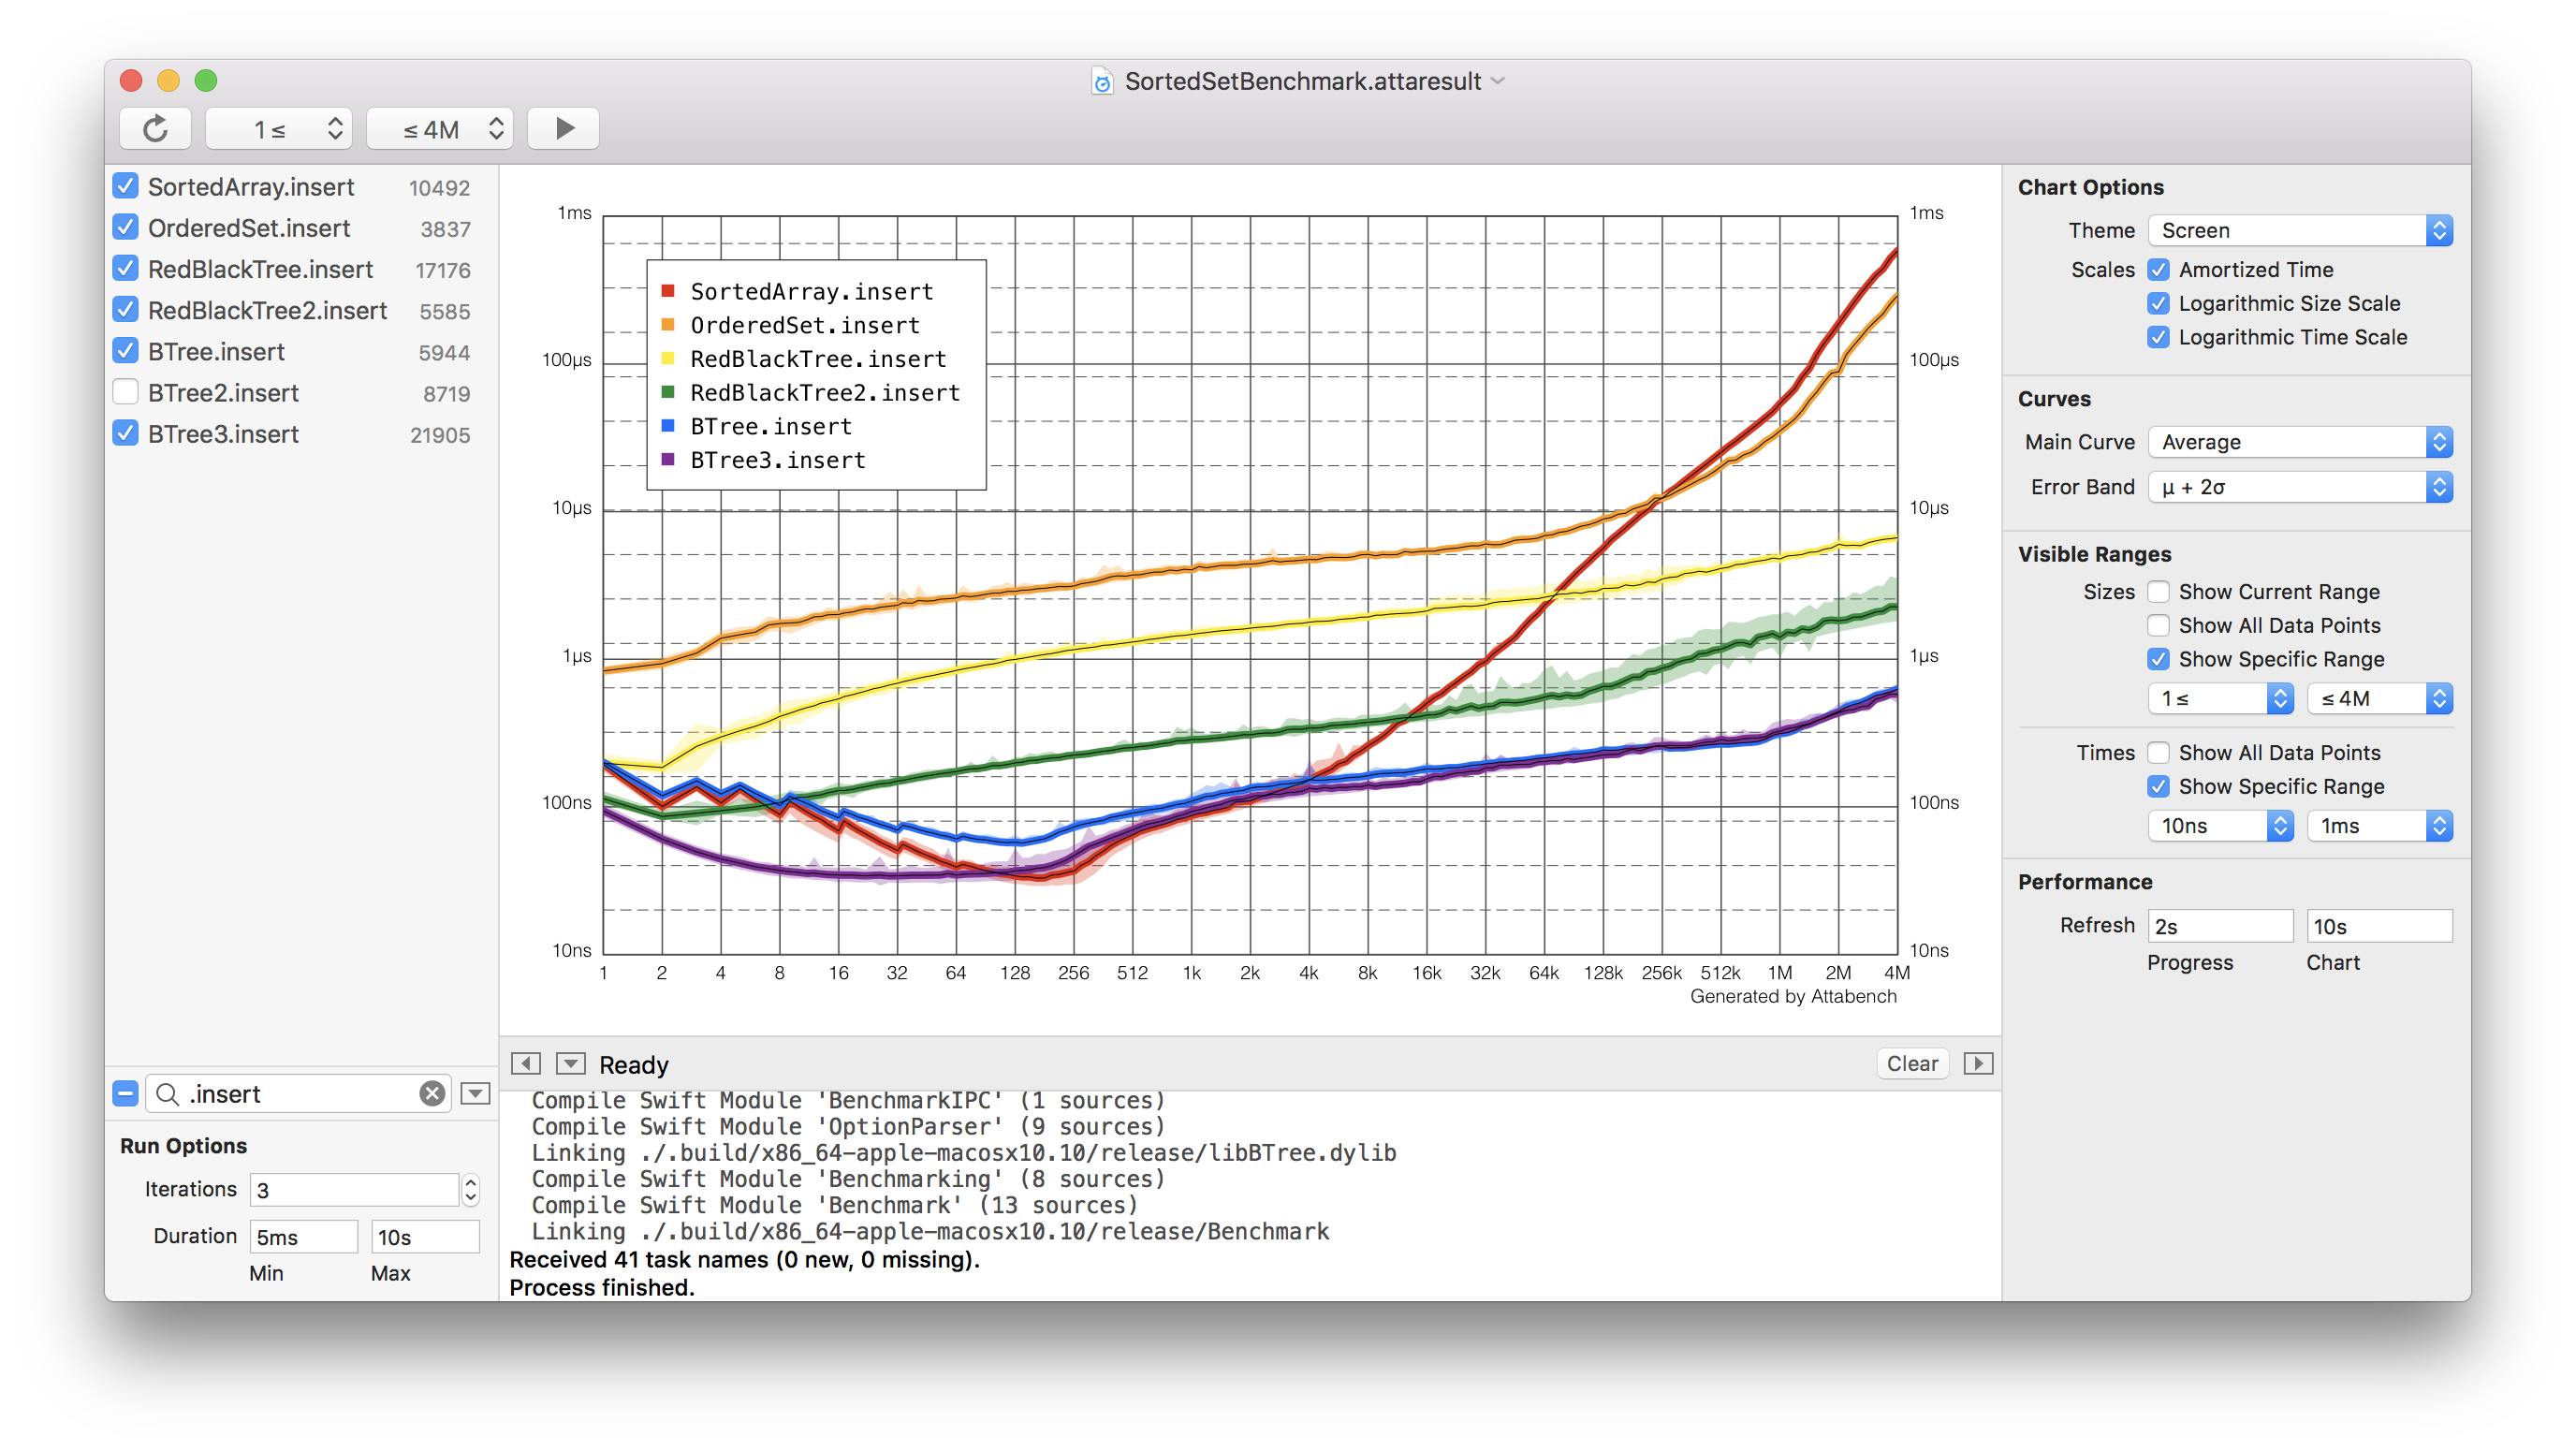The height and width of the screenshot is (1451, 2576).
Task: Click the back navigation arrow icon
Action: 525,1063
